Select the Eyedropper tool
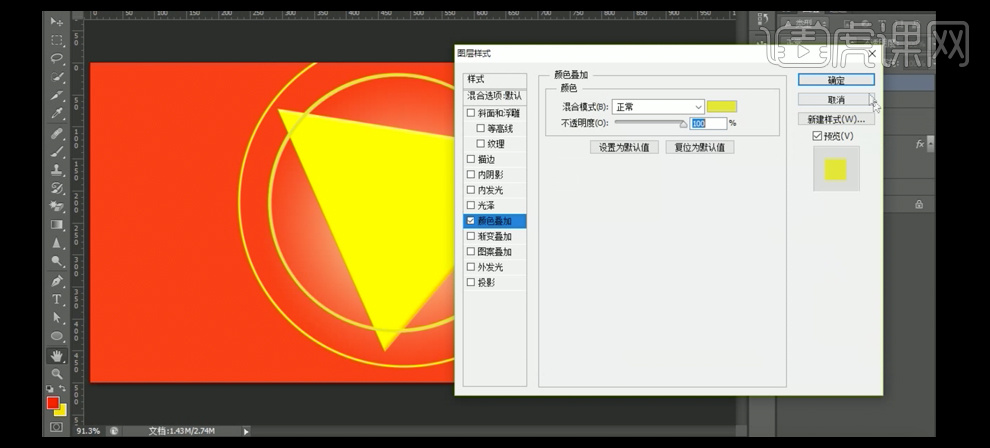Viewport: 990px width, 448px height. pos(57,114)
